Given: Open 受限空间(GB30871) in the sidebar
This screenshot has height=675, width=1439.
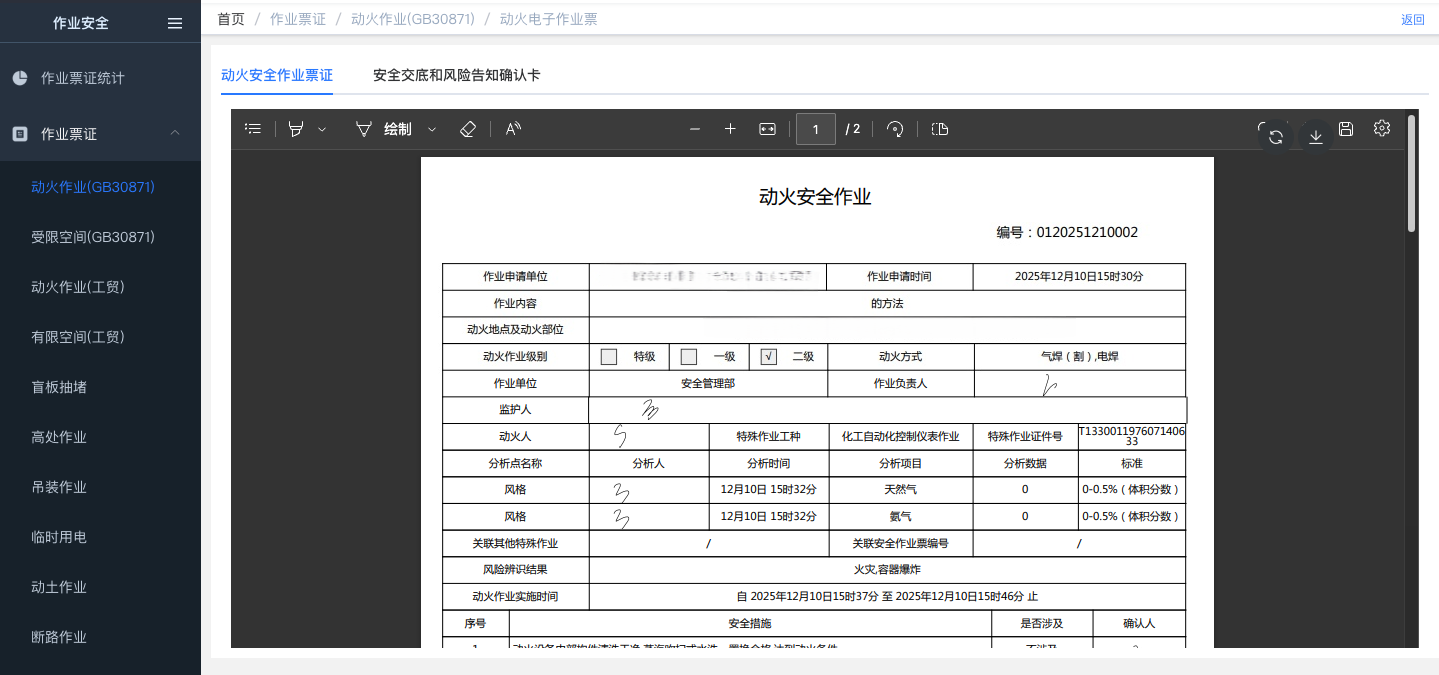Looking at the screenshot, I should tap(93, 237).
